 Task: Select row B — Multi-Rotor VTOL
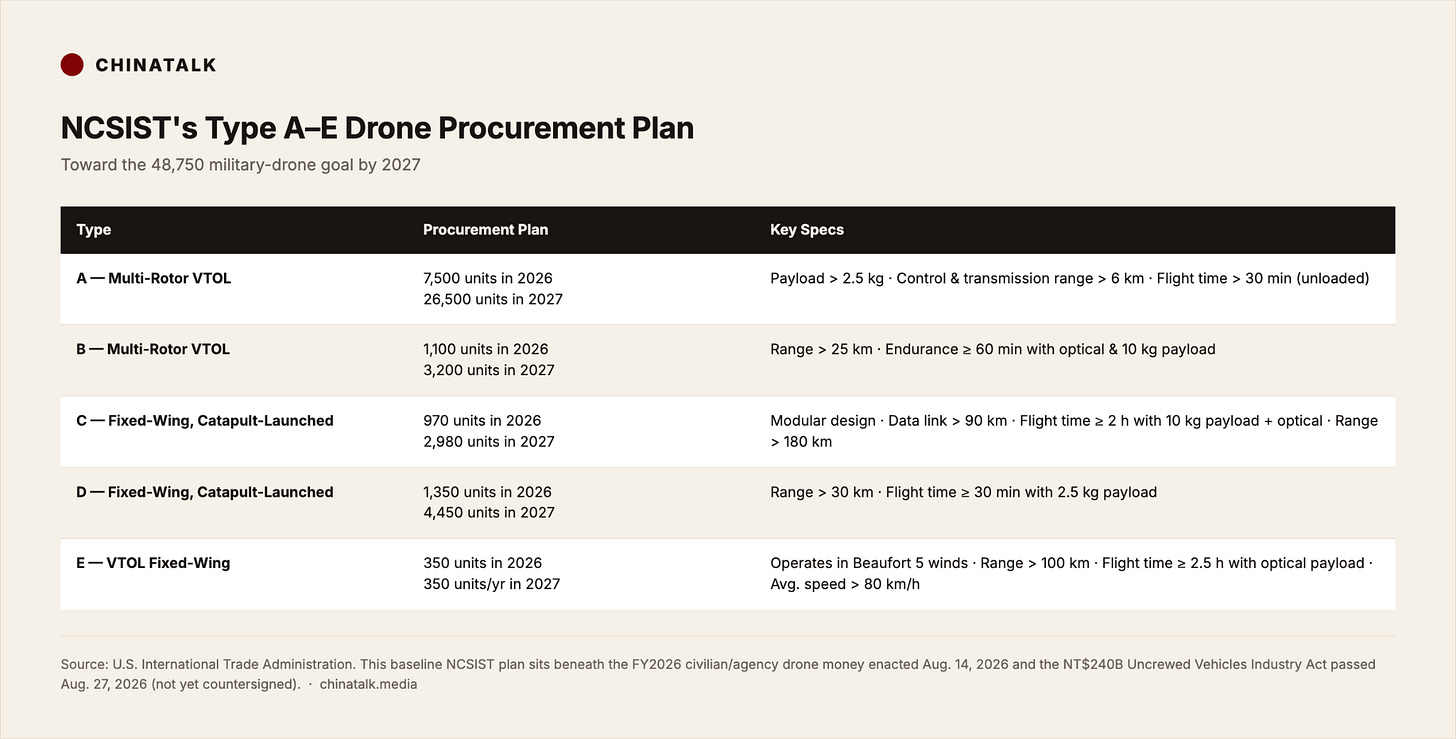coord(727,360)
